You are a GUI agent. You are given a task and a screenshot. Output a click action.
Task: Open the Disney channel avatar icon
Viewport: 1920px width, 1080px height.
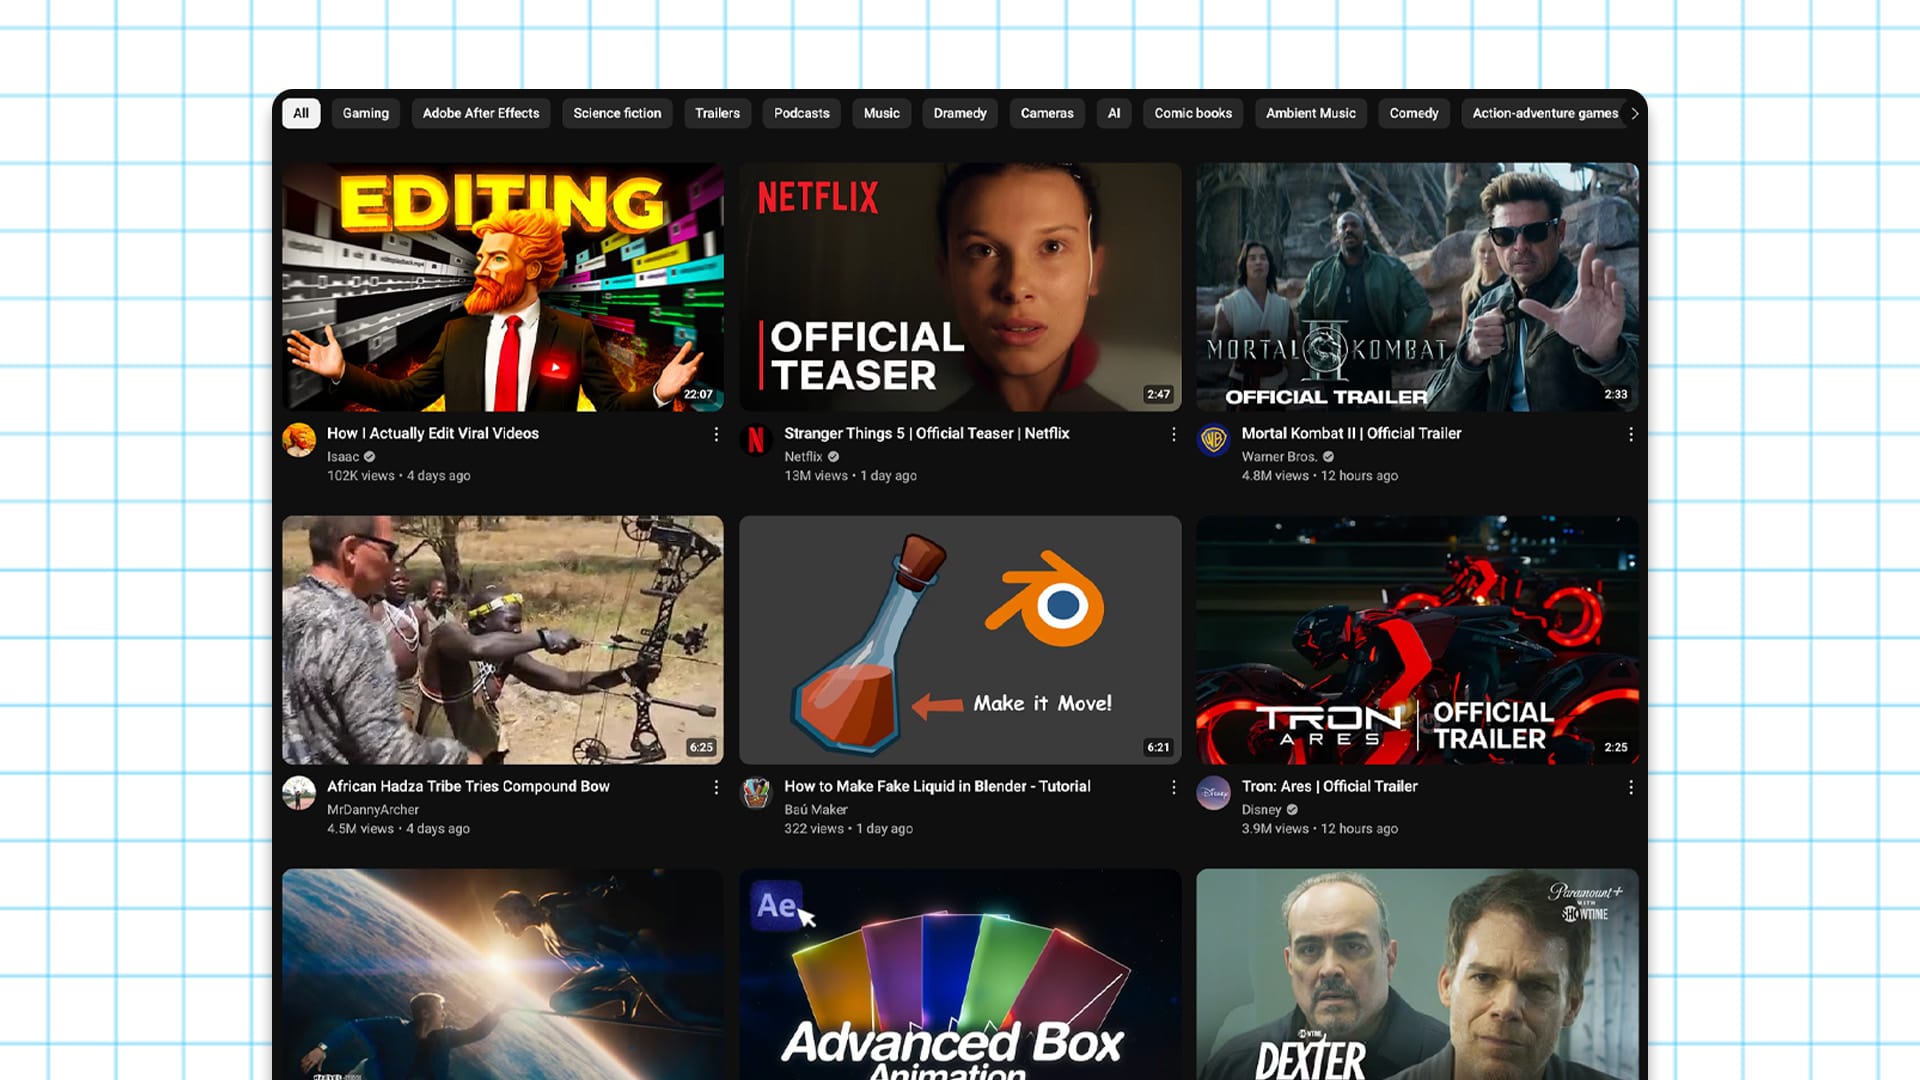tap(1213, 793)
